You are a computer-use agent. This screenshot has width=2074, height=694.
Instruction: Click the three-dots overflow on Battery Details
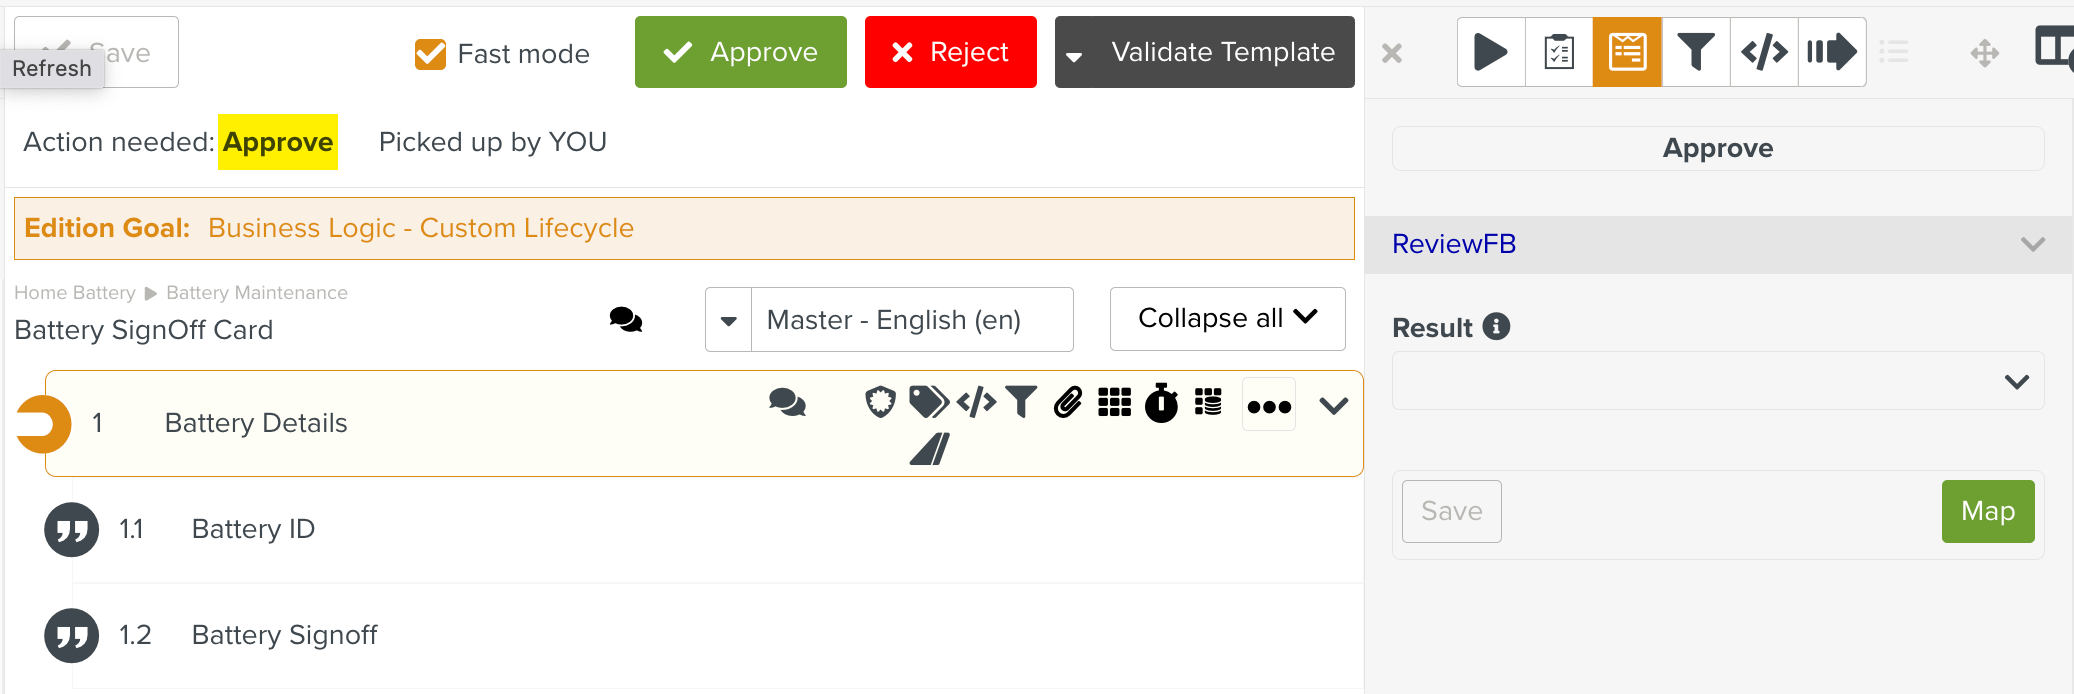click(1268, 405)
